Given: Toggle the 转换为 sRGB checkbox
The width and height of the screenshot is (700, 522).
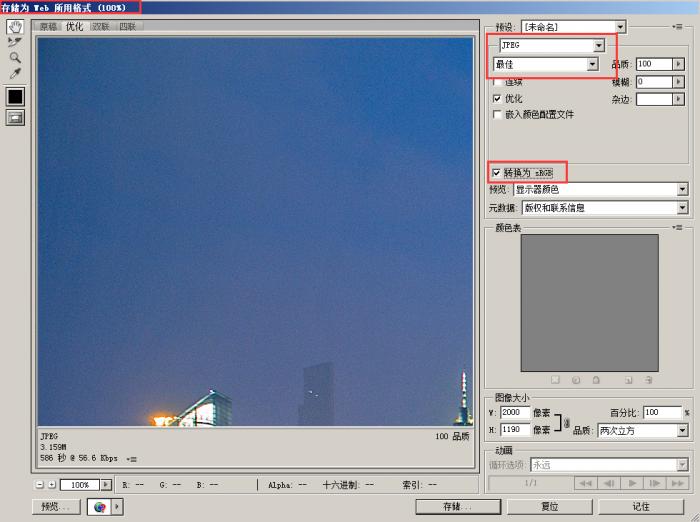Looking at the screenshot, I should 496,173.
